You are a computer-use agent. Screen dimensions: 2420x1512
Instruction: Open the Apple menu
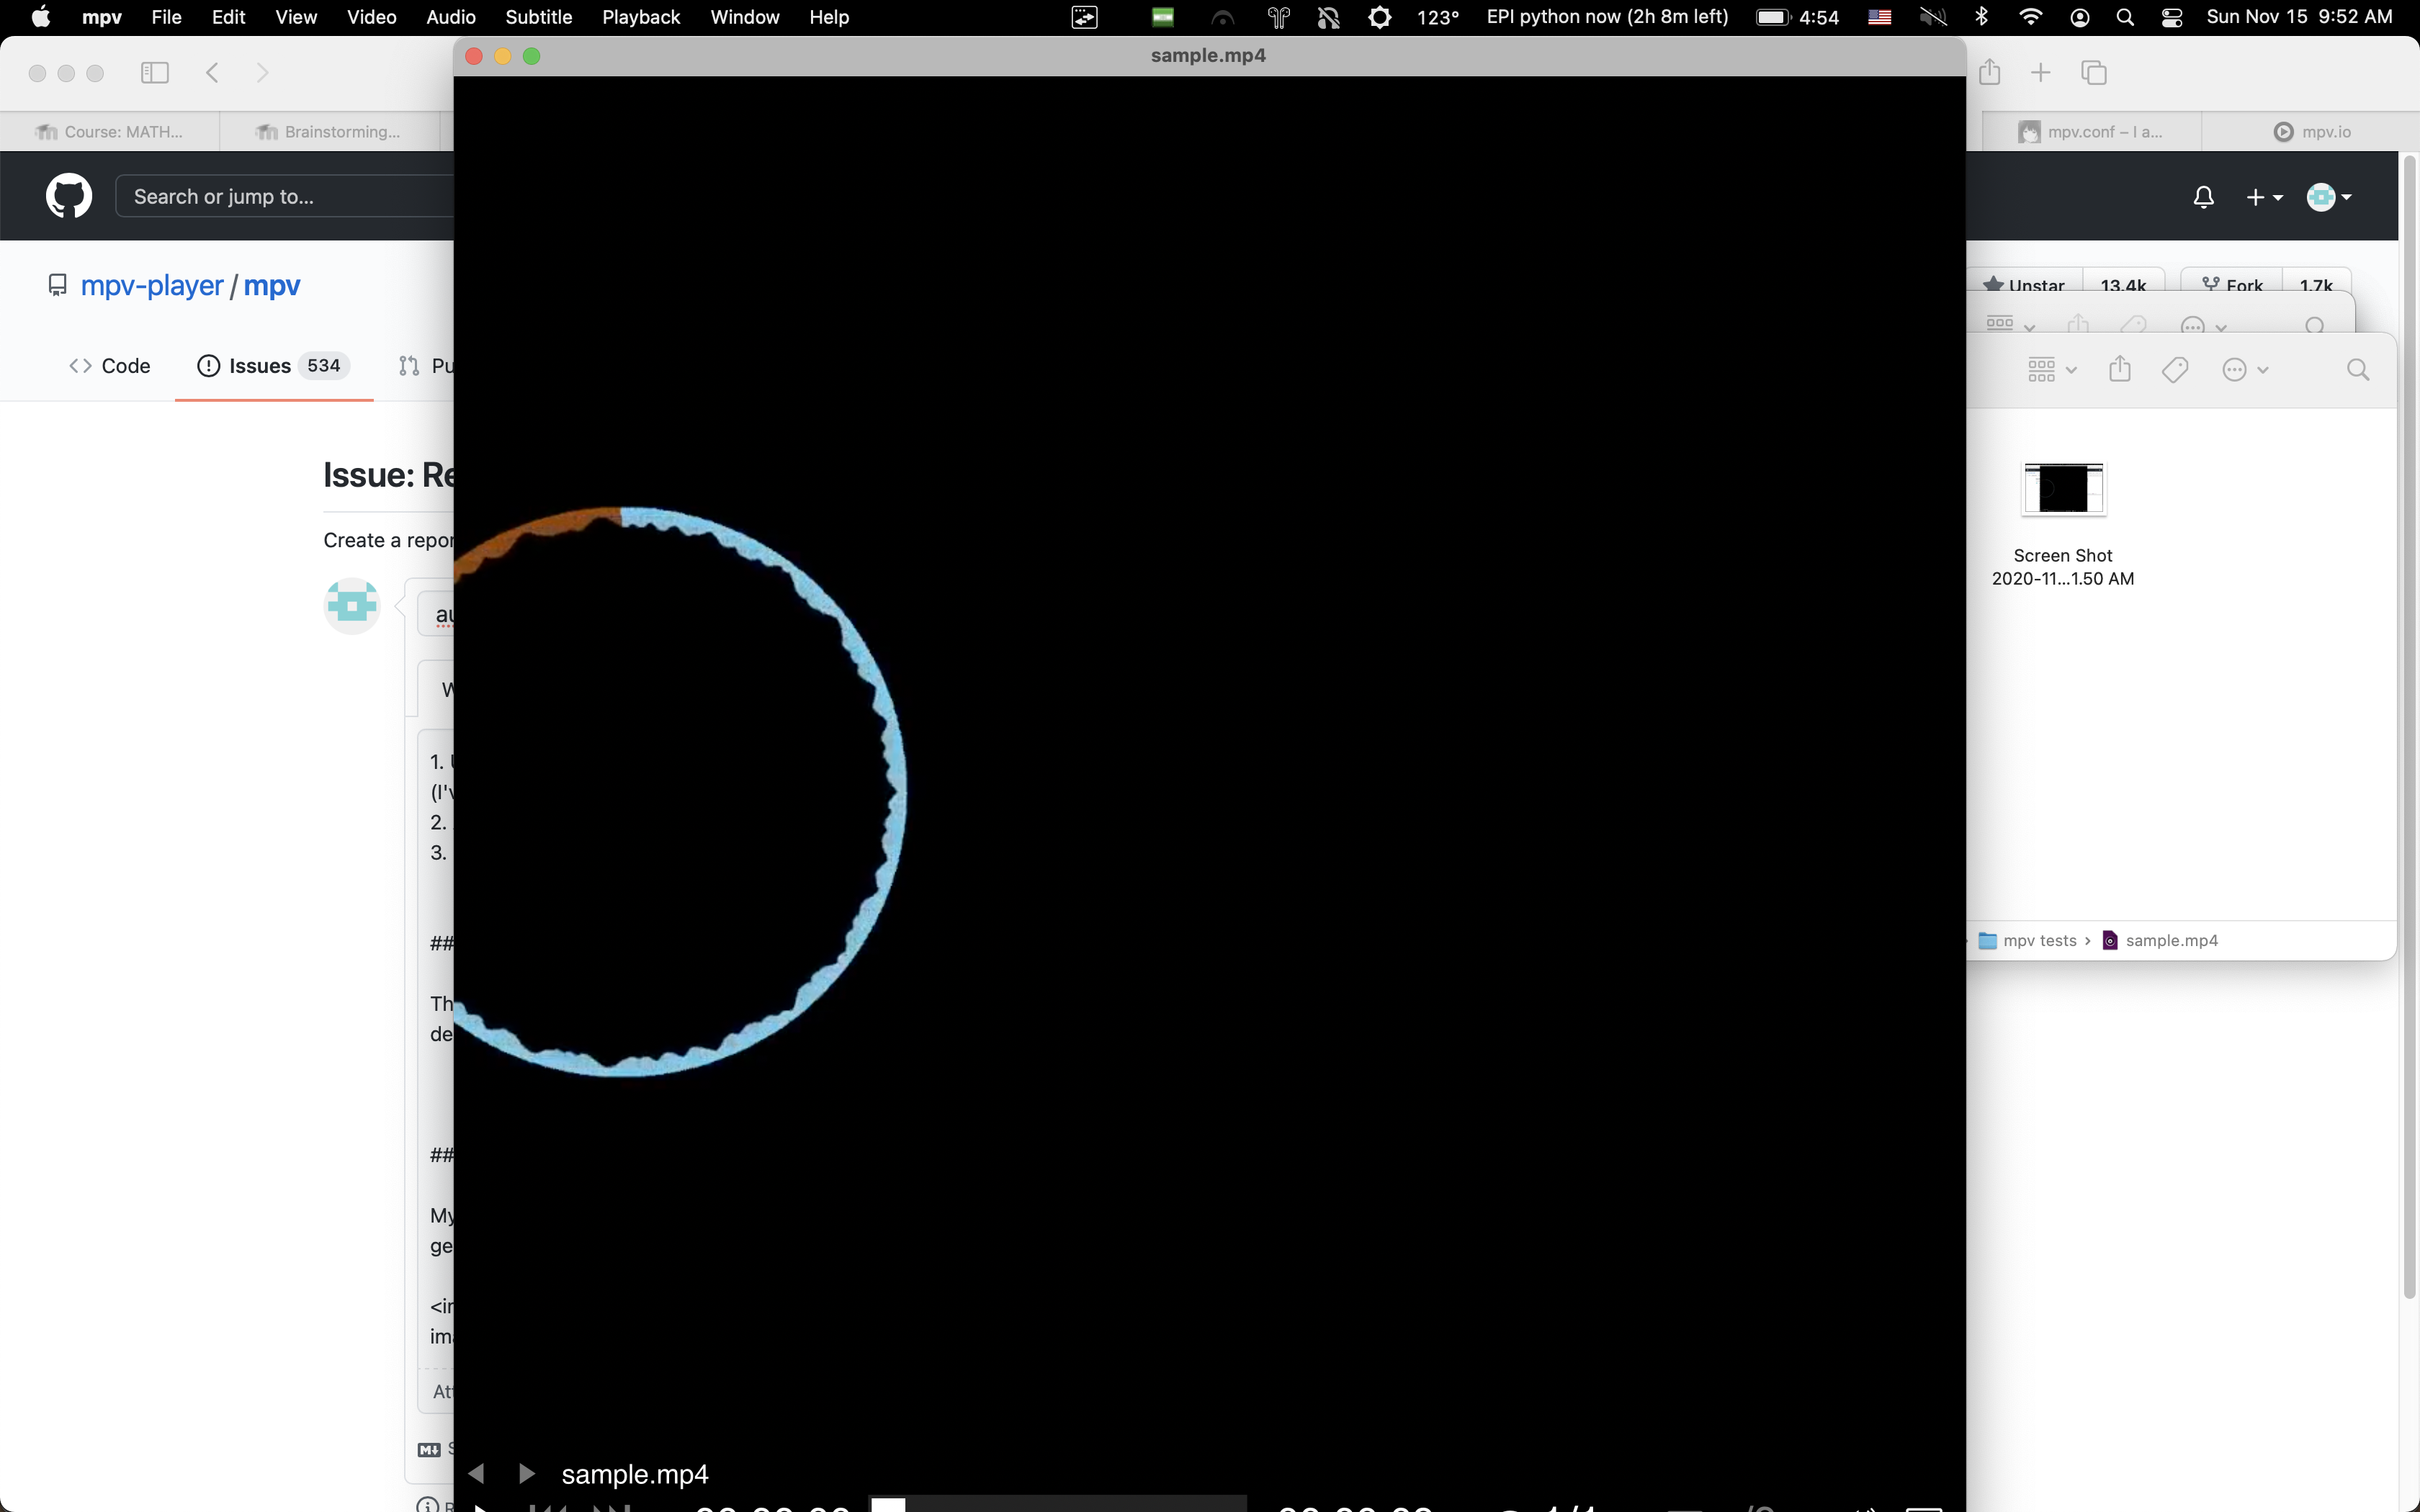pyautogui.click(x=41, y=17)
